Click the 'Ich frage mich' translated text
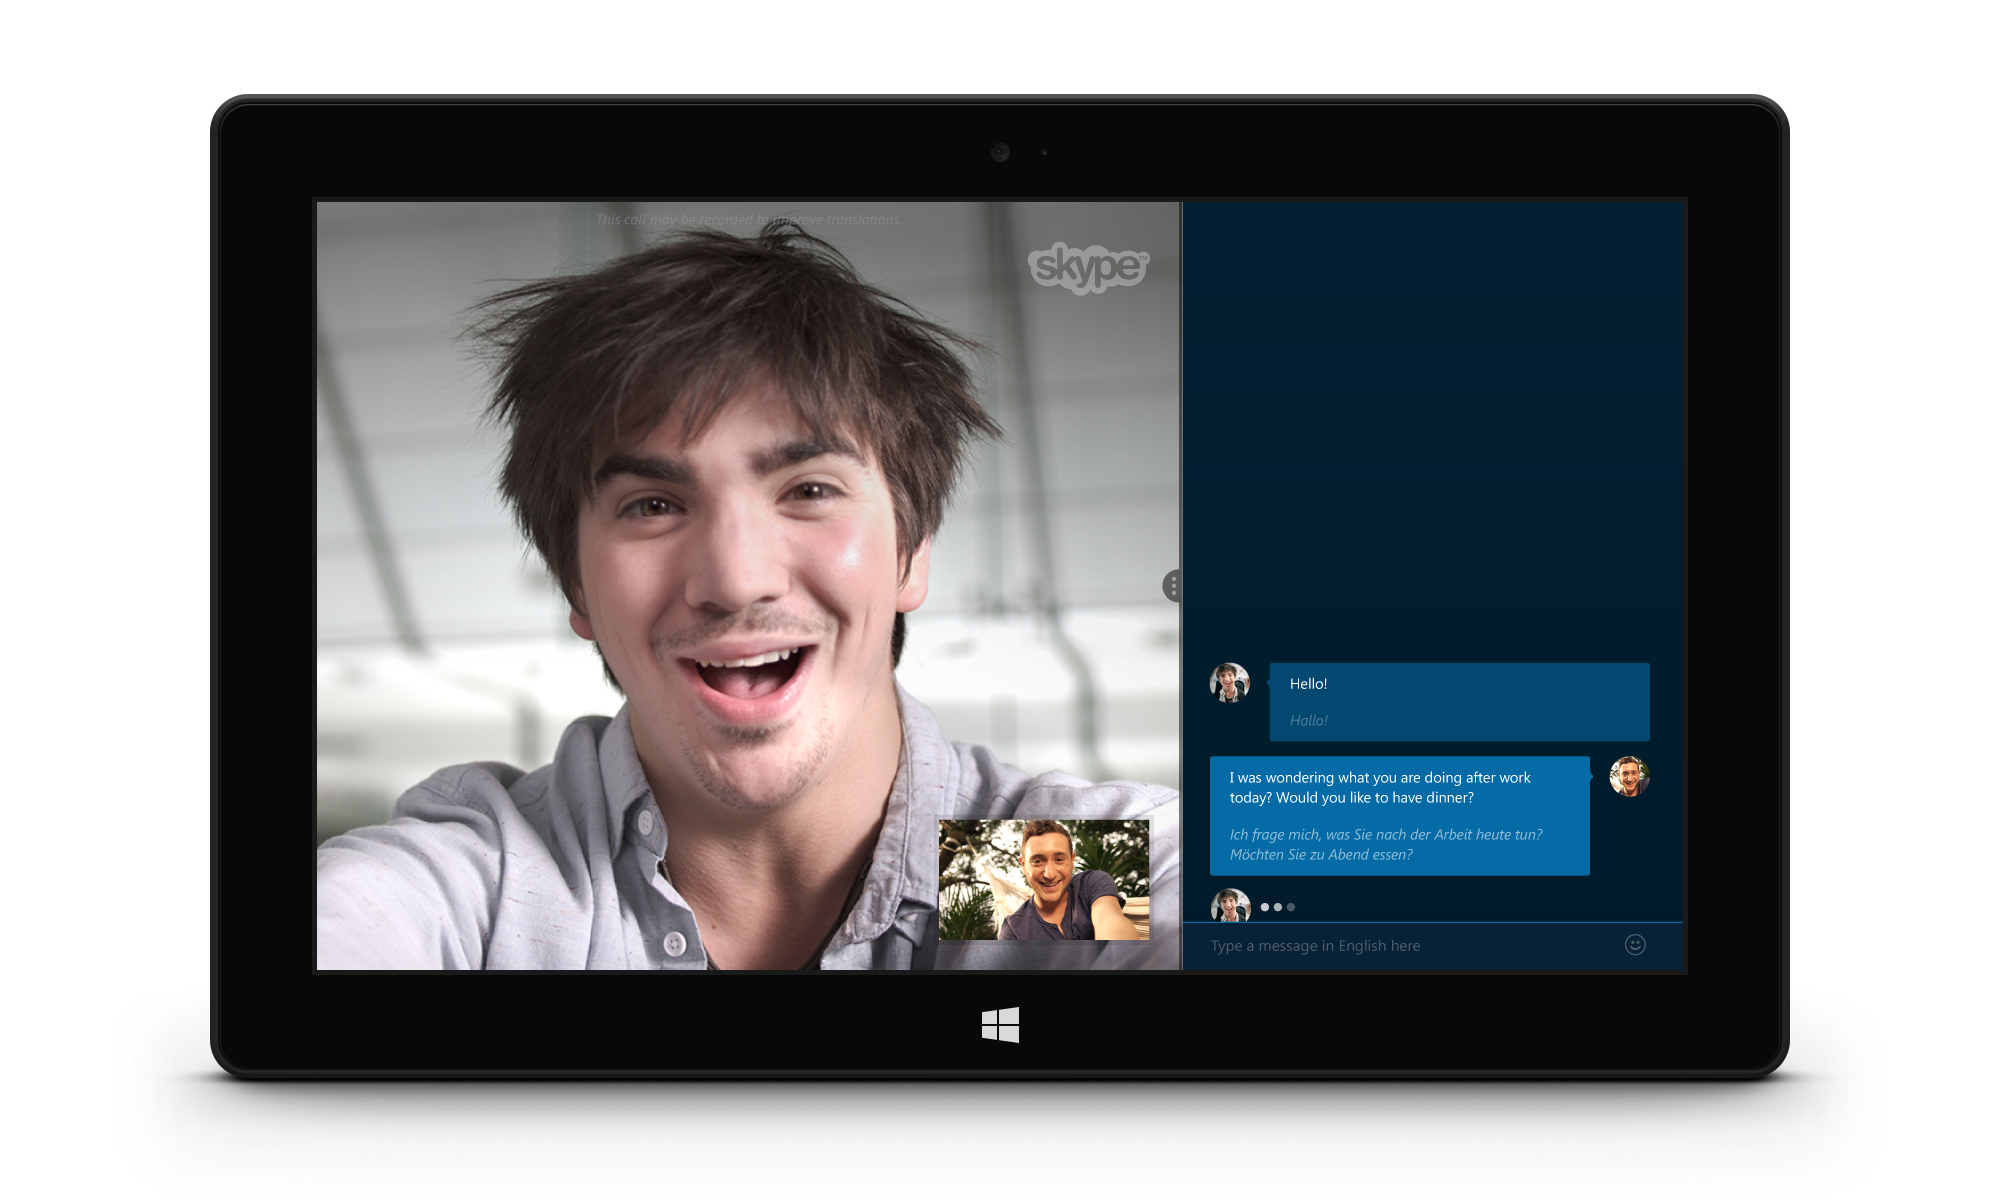The width and height of the screenshot is (2000, 1200). (1385, 835)
